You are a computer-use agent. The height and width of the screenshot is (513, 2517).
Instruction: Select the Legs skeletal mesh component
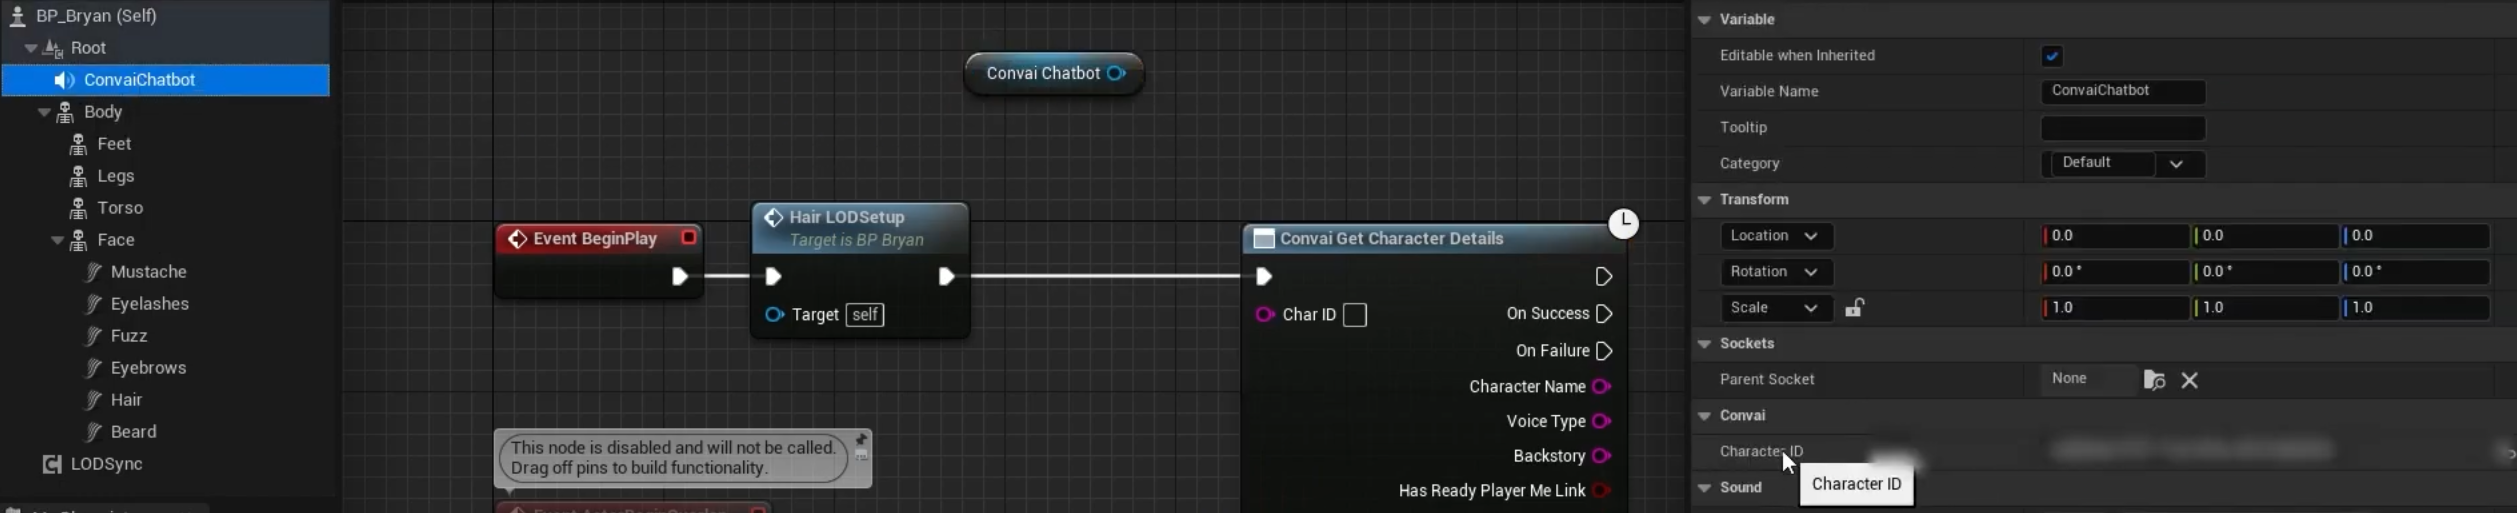(115, 176)
